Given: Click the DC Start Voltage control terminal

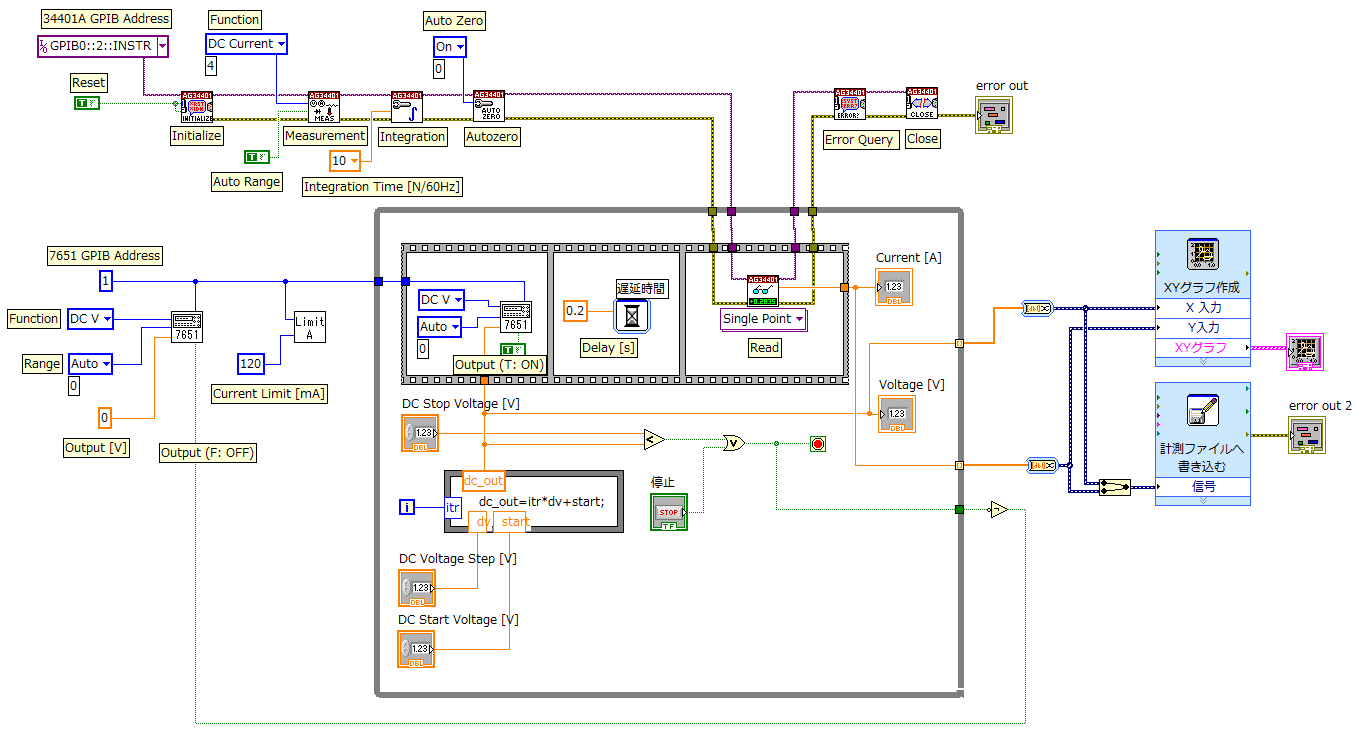Looking at the screenshot, I should click(417, 649).
